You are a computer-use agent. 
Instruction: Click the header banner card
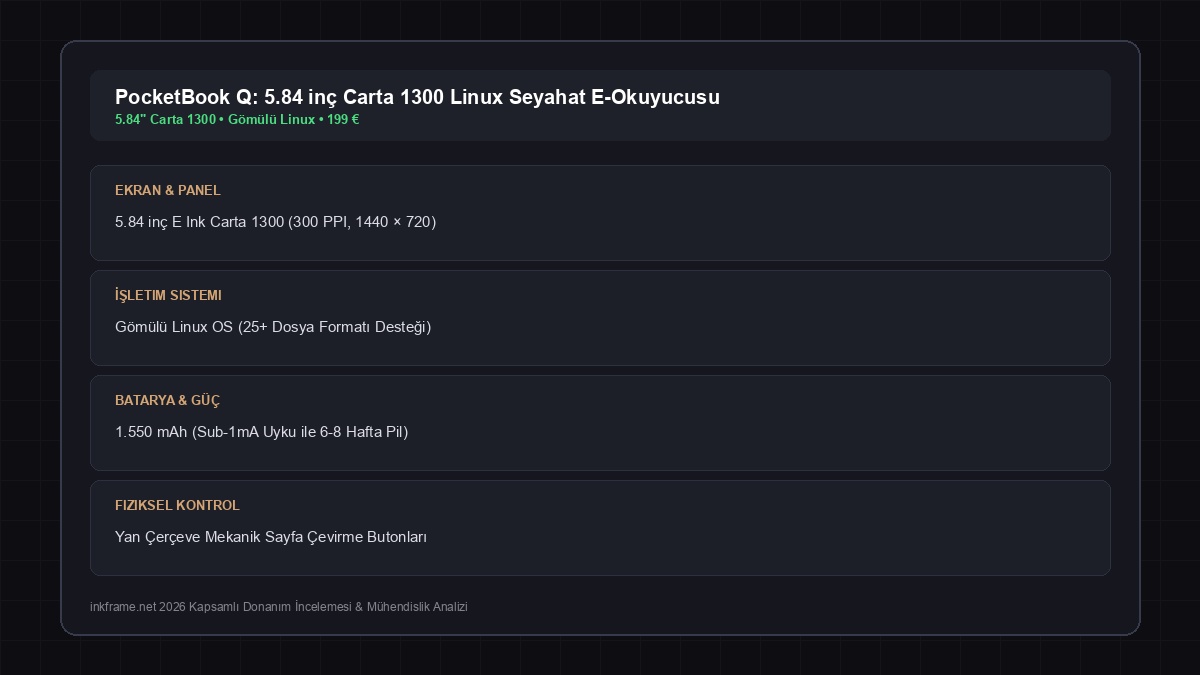(600, 105)
